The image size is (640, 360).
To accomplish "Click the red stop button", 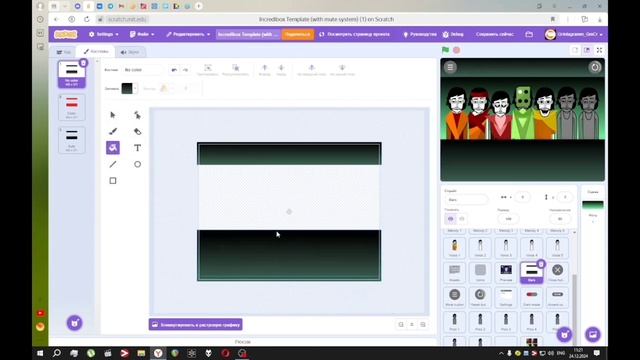I will point(456,50).
